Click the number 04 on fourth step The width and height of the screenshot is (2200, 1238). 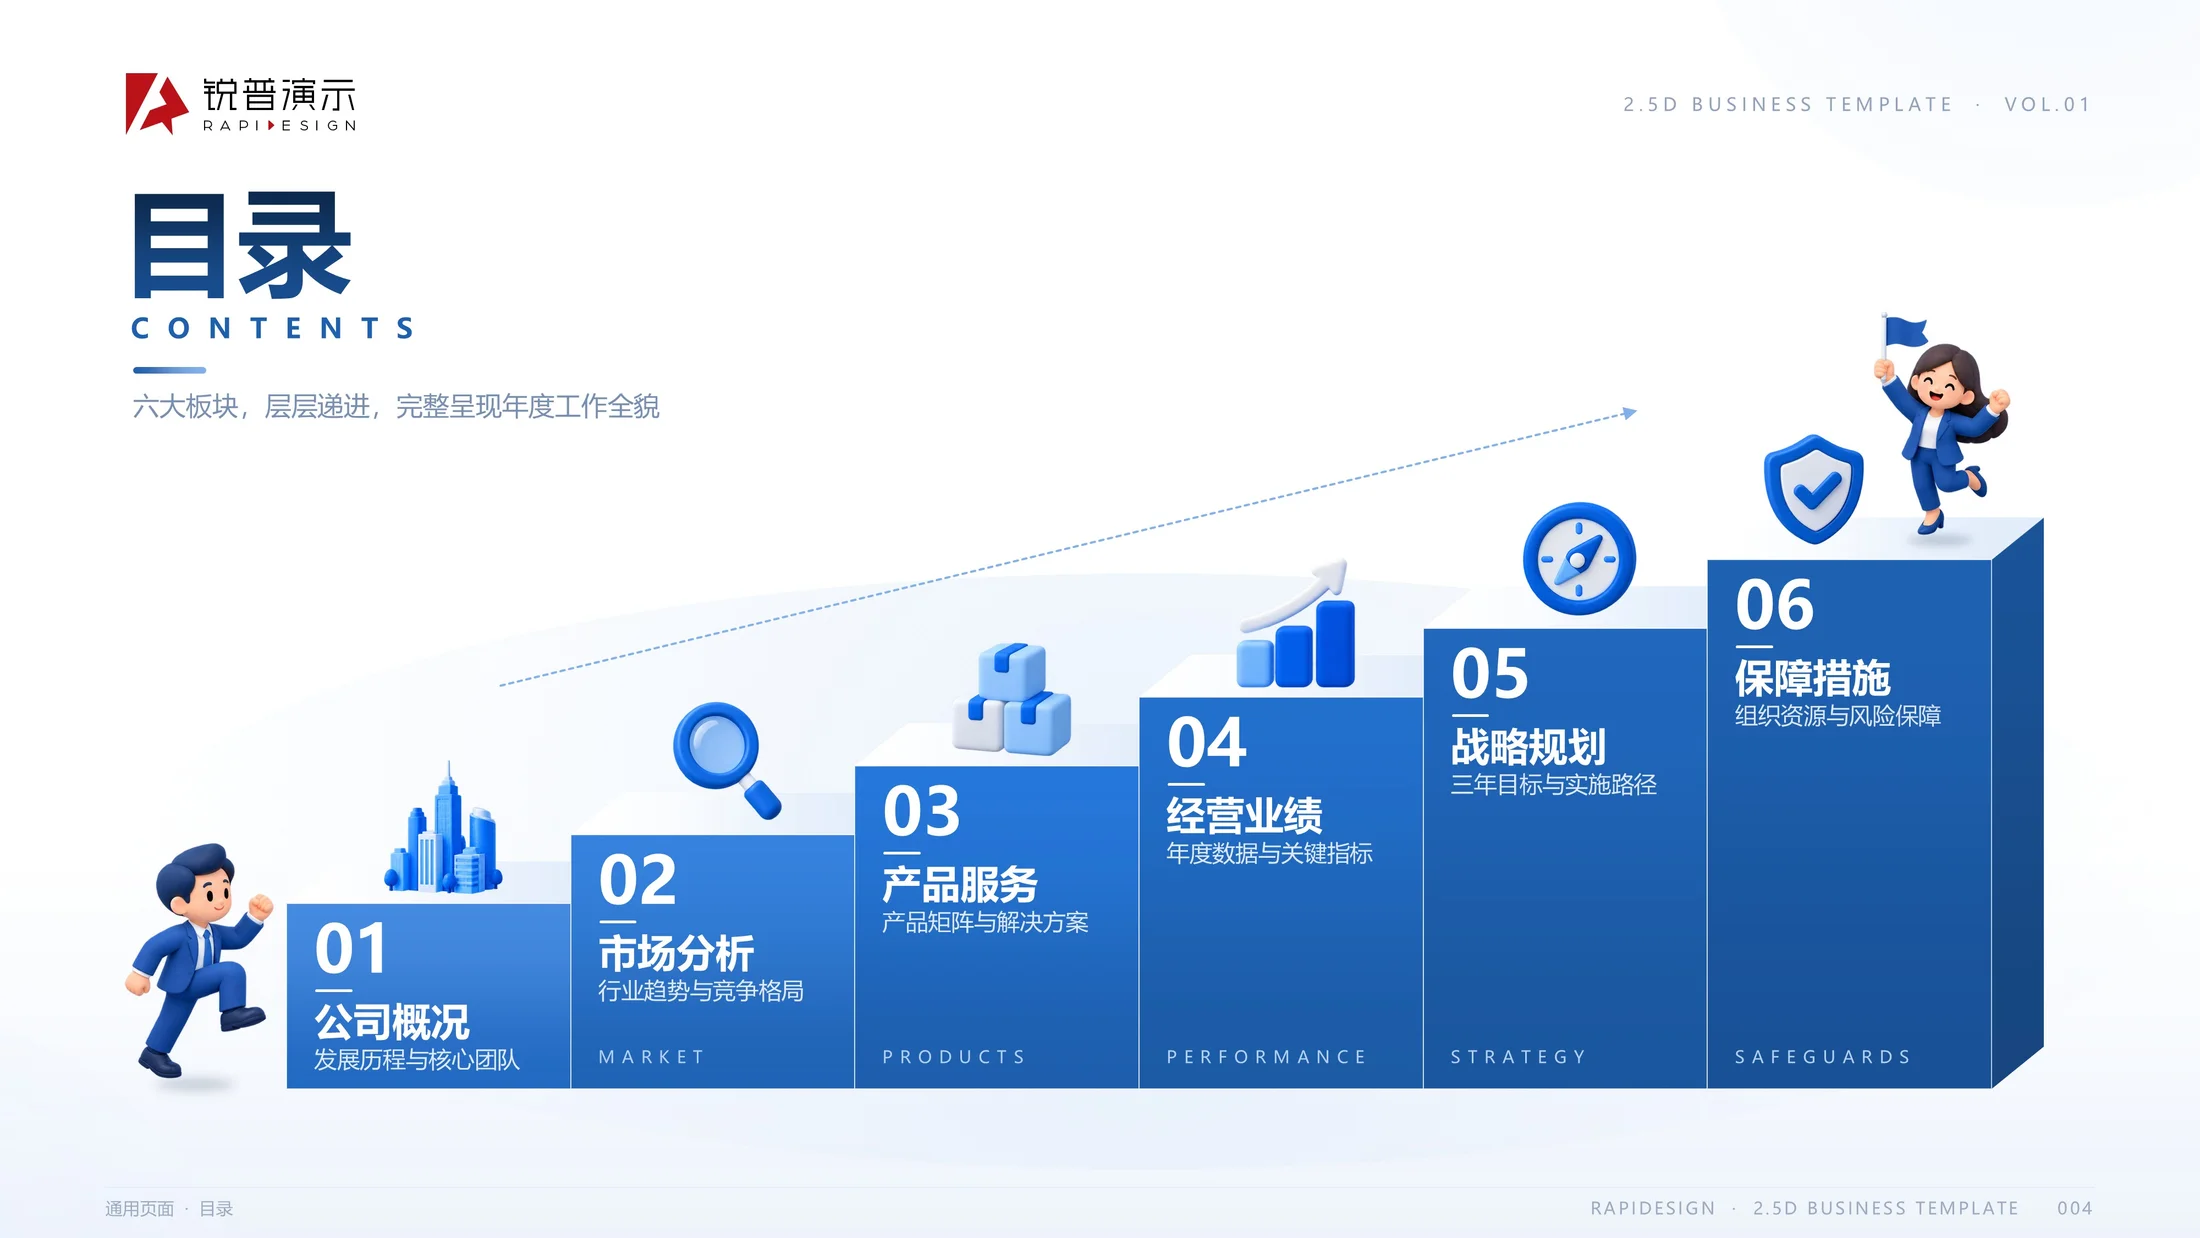point(1206,742)
